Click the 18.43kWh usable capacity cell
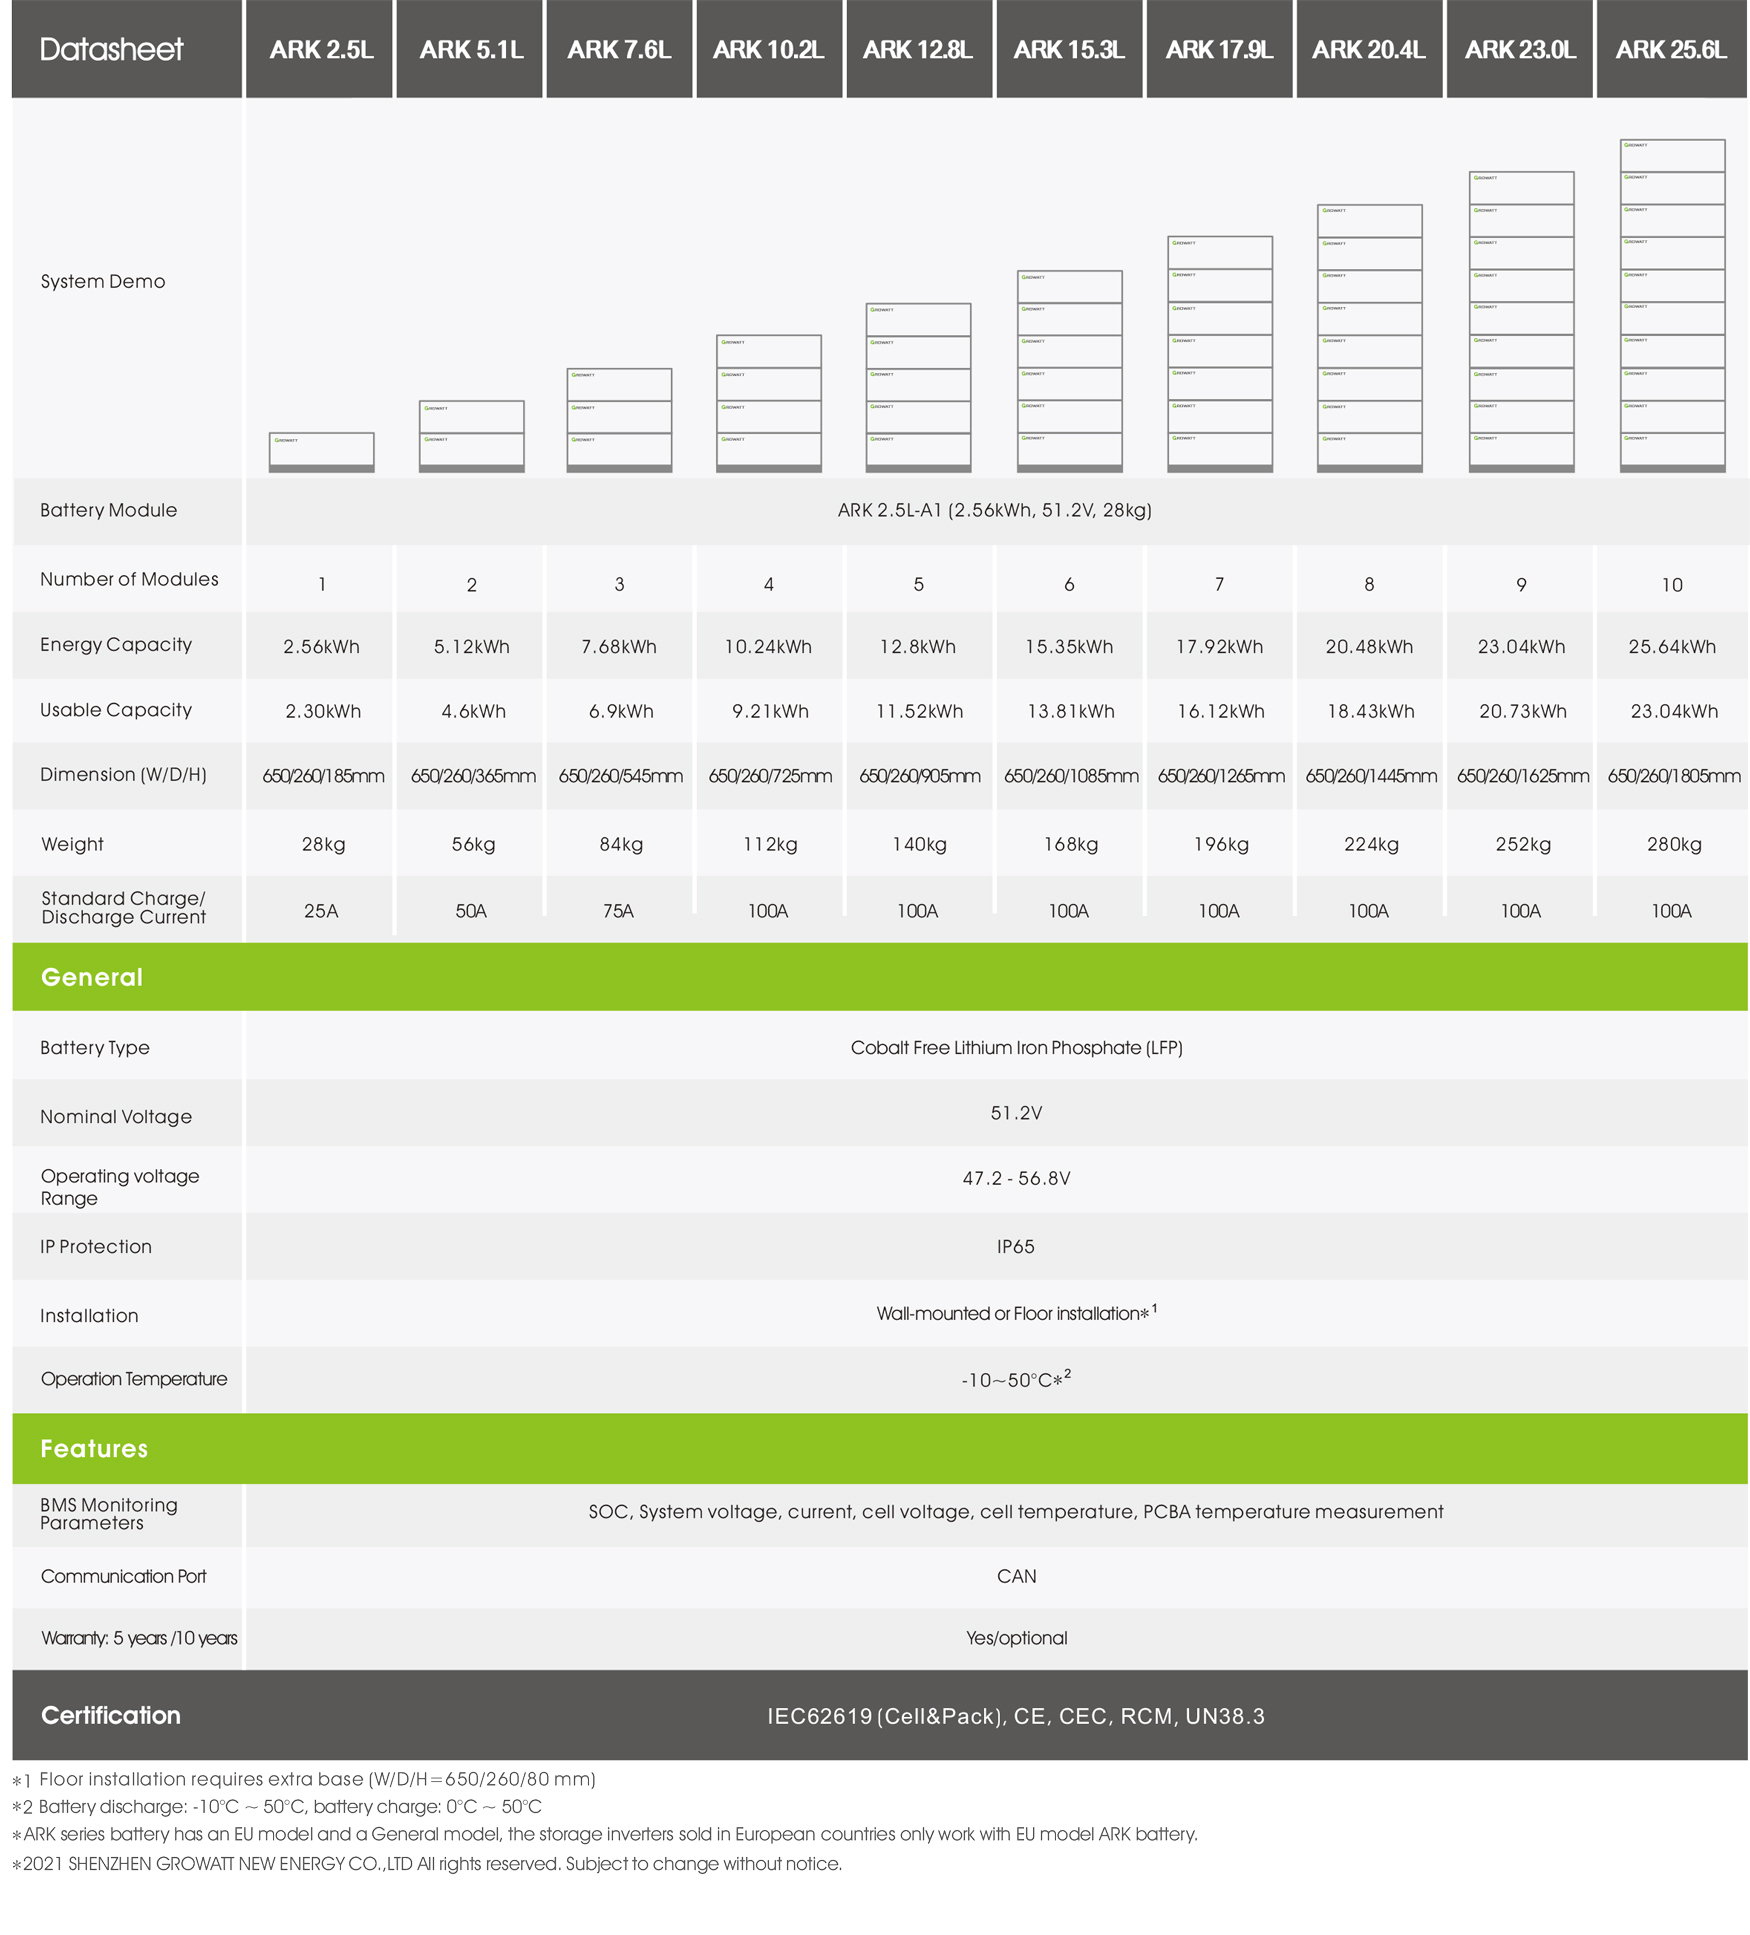 tap(1371, 711)
